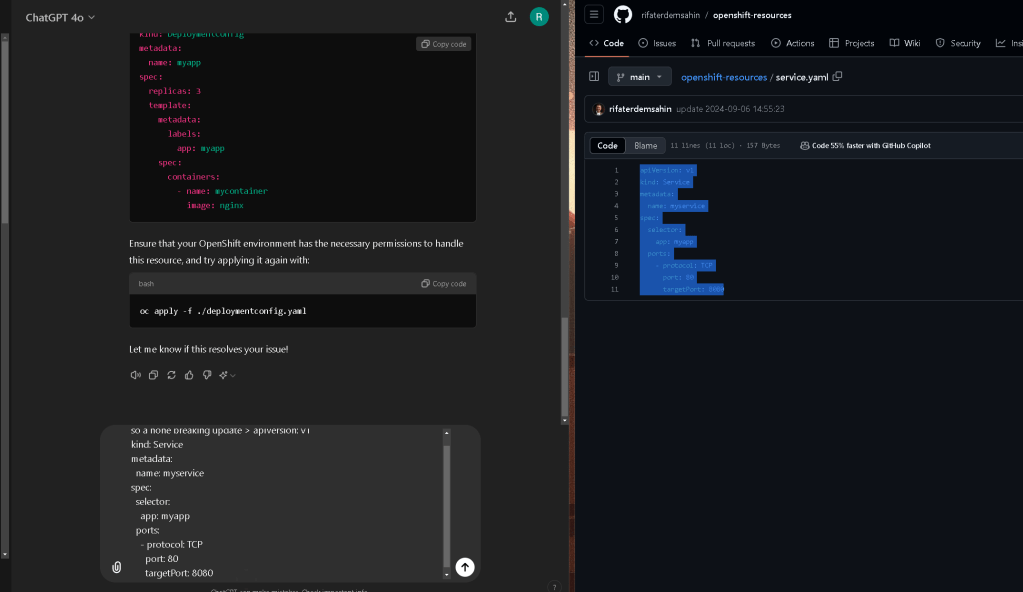Switch to the Projects tab

pos(851,43)
